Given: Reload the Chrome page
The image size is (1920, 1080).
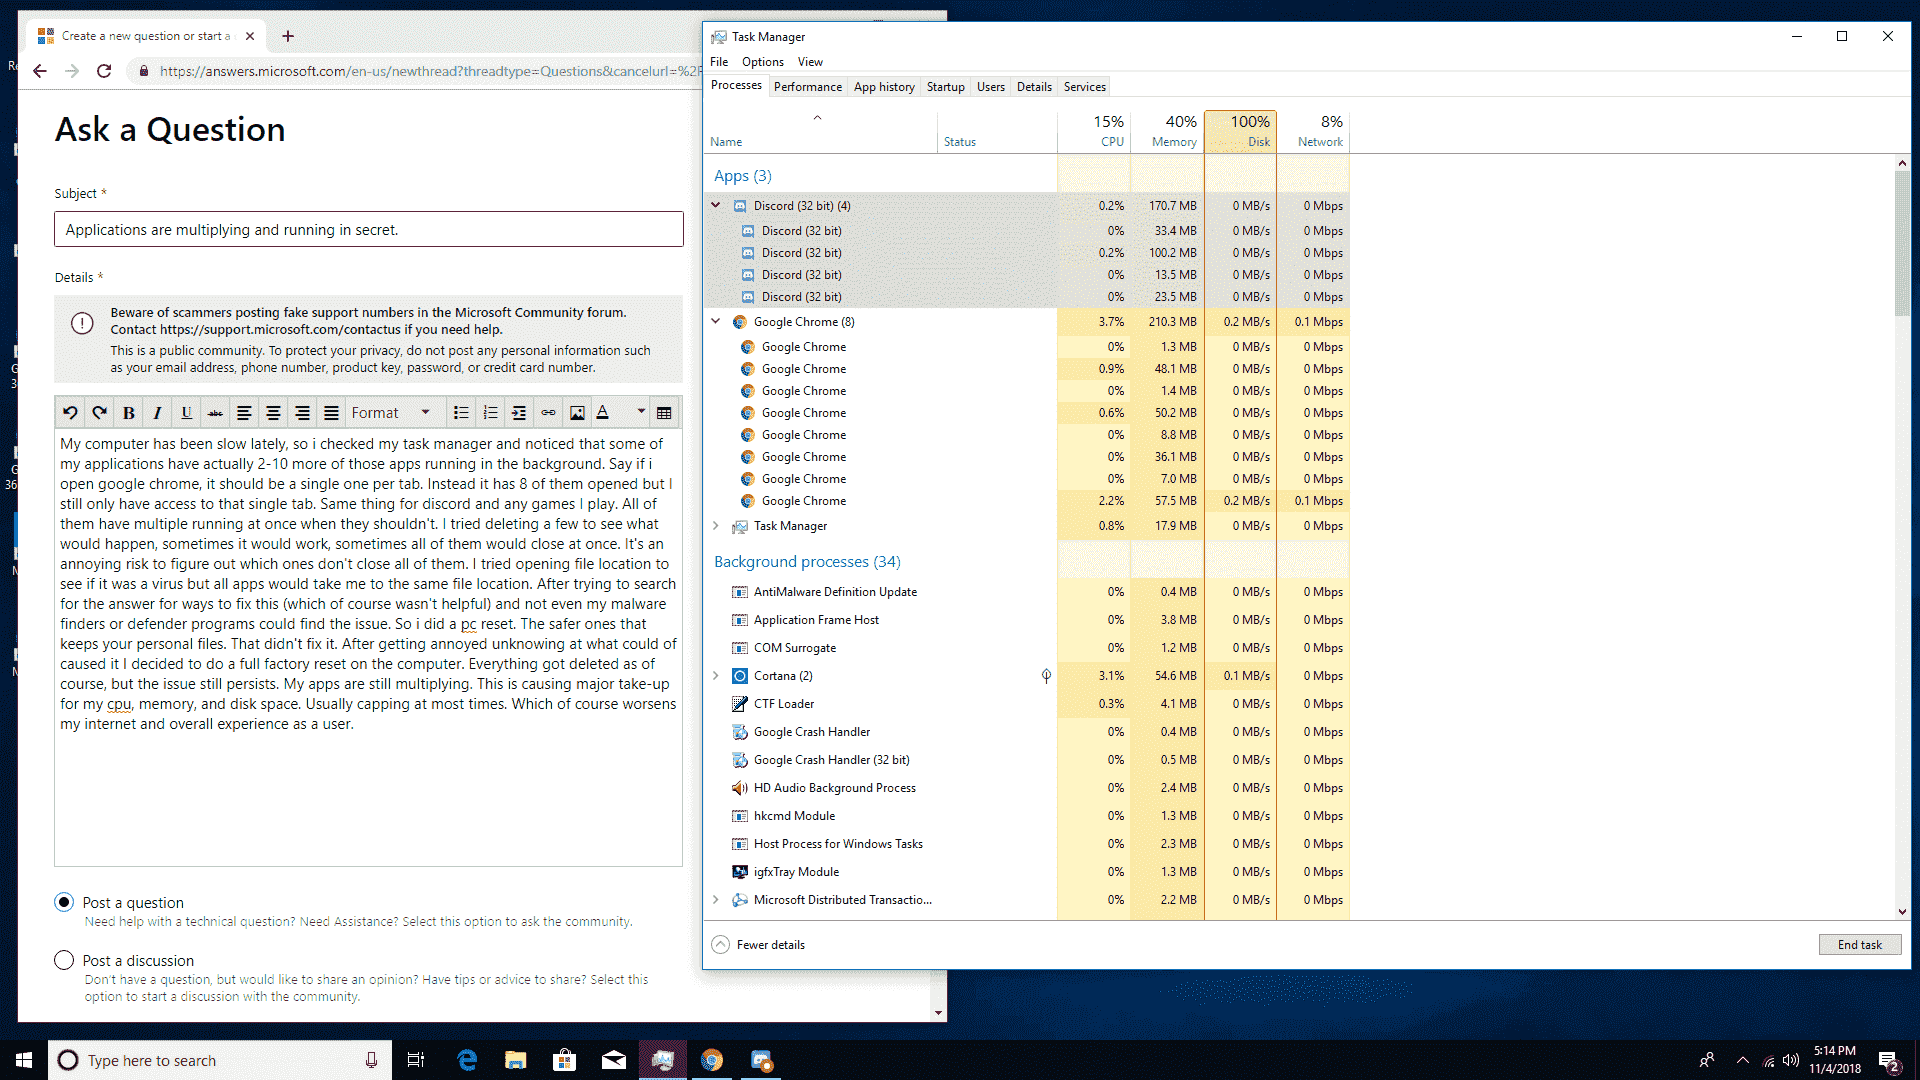Looking at the screenshot, I should (104, 71).
